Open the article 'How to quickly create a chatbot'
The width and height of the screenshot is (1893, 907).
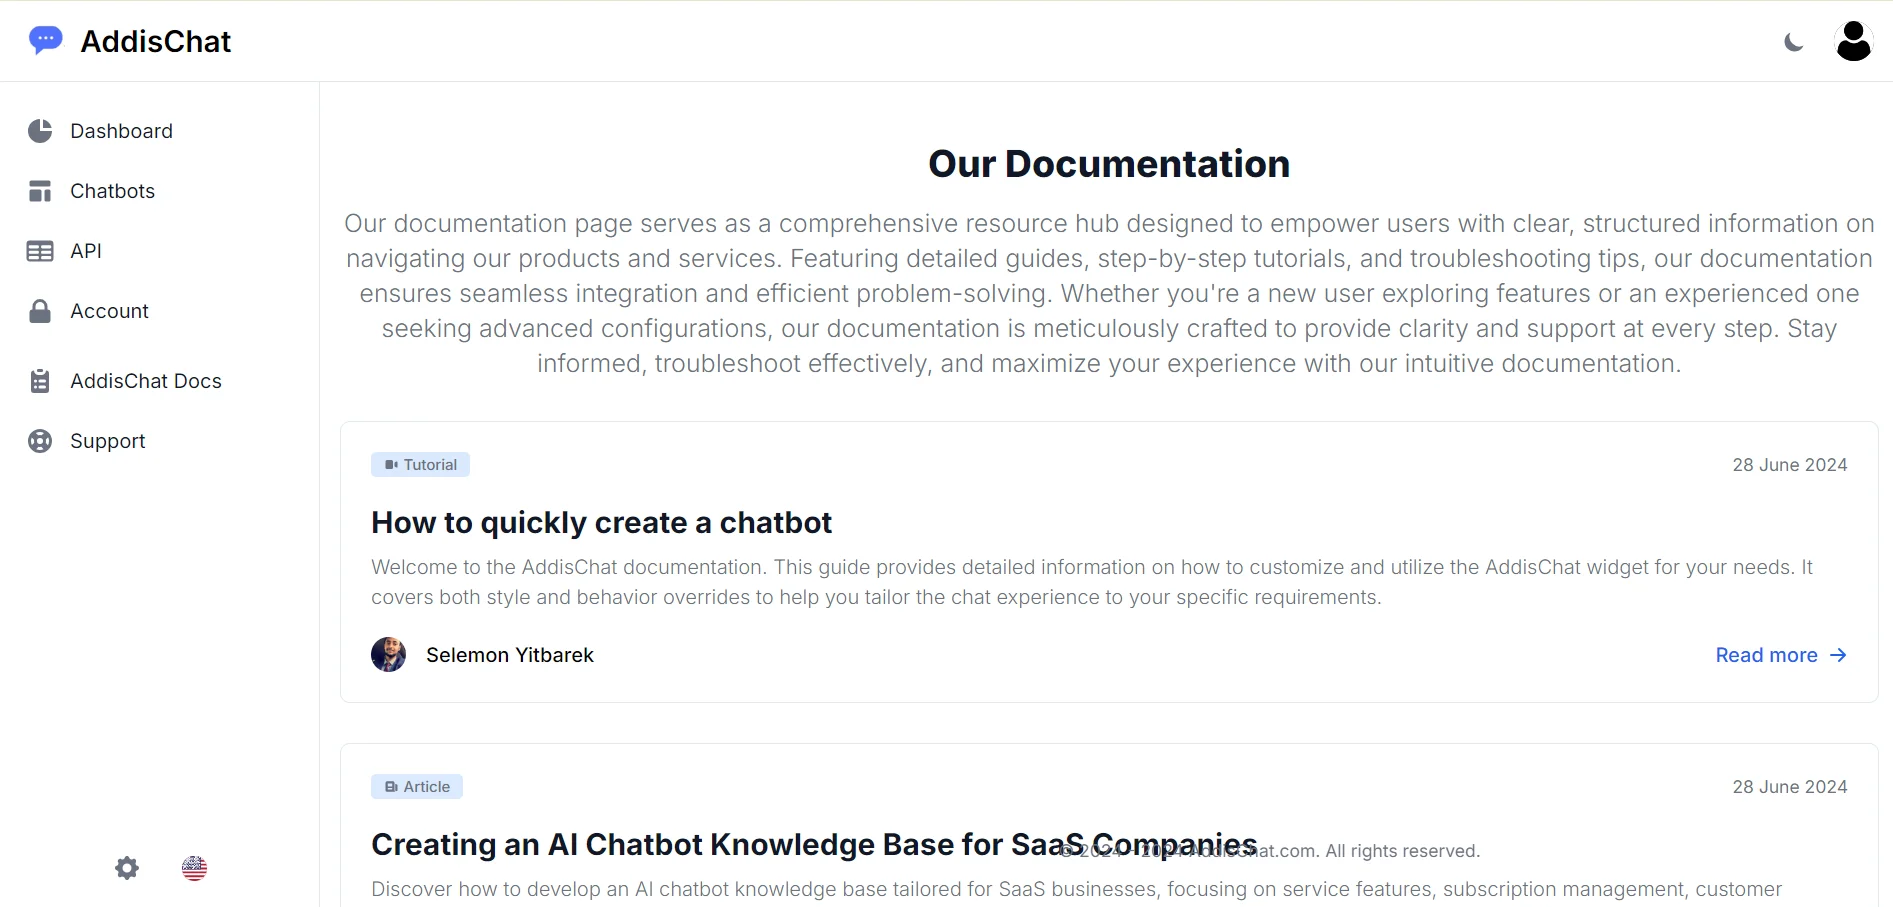coord(601,522)
